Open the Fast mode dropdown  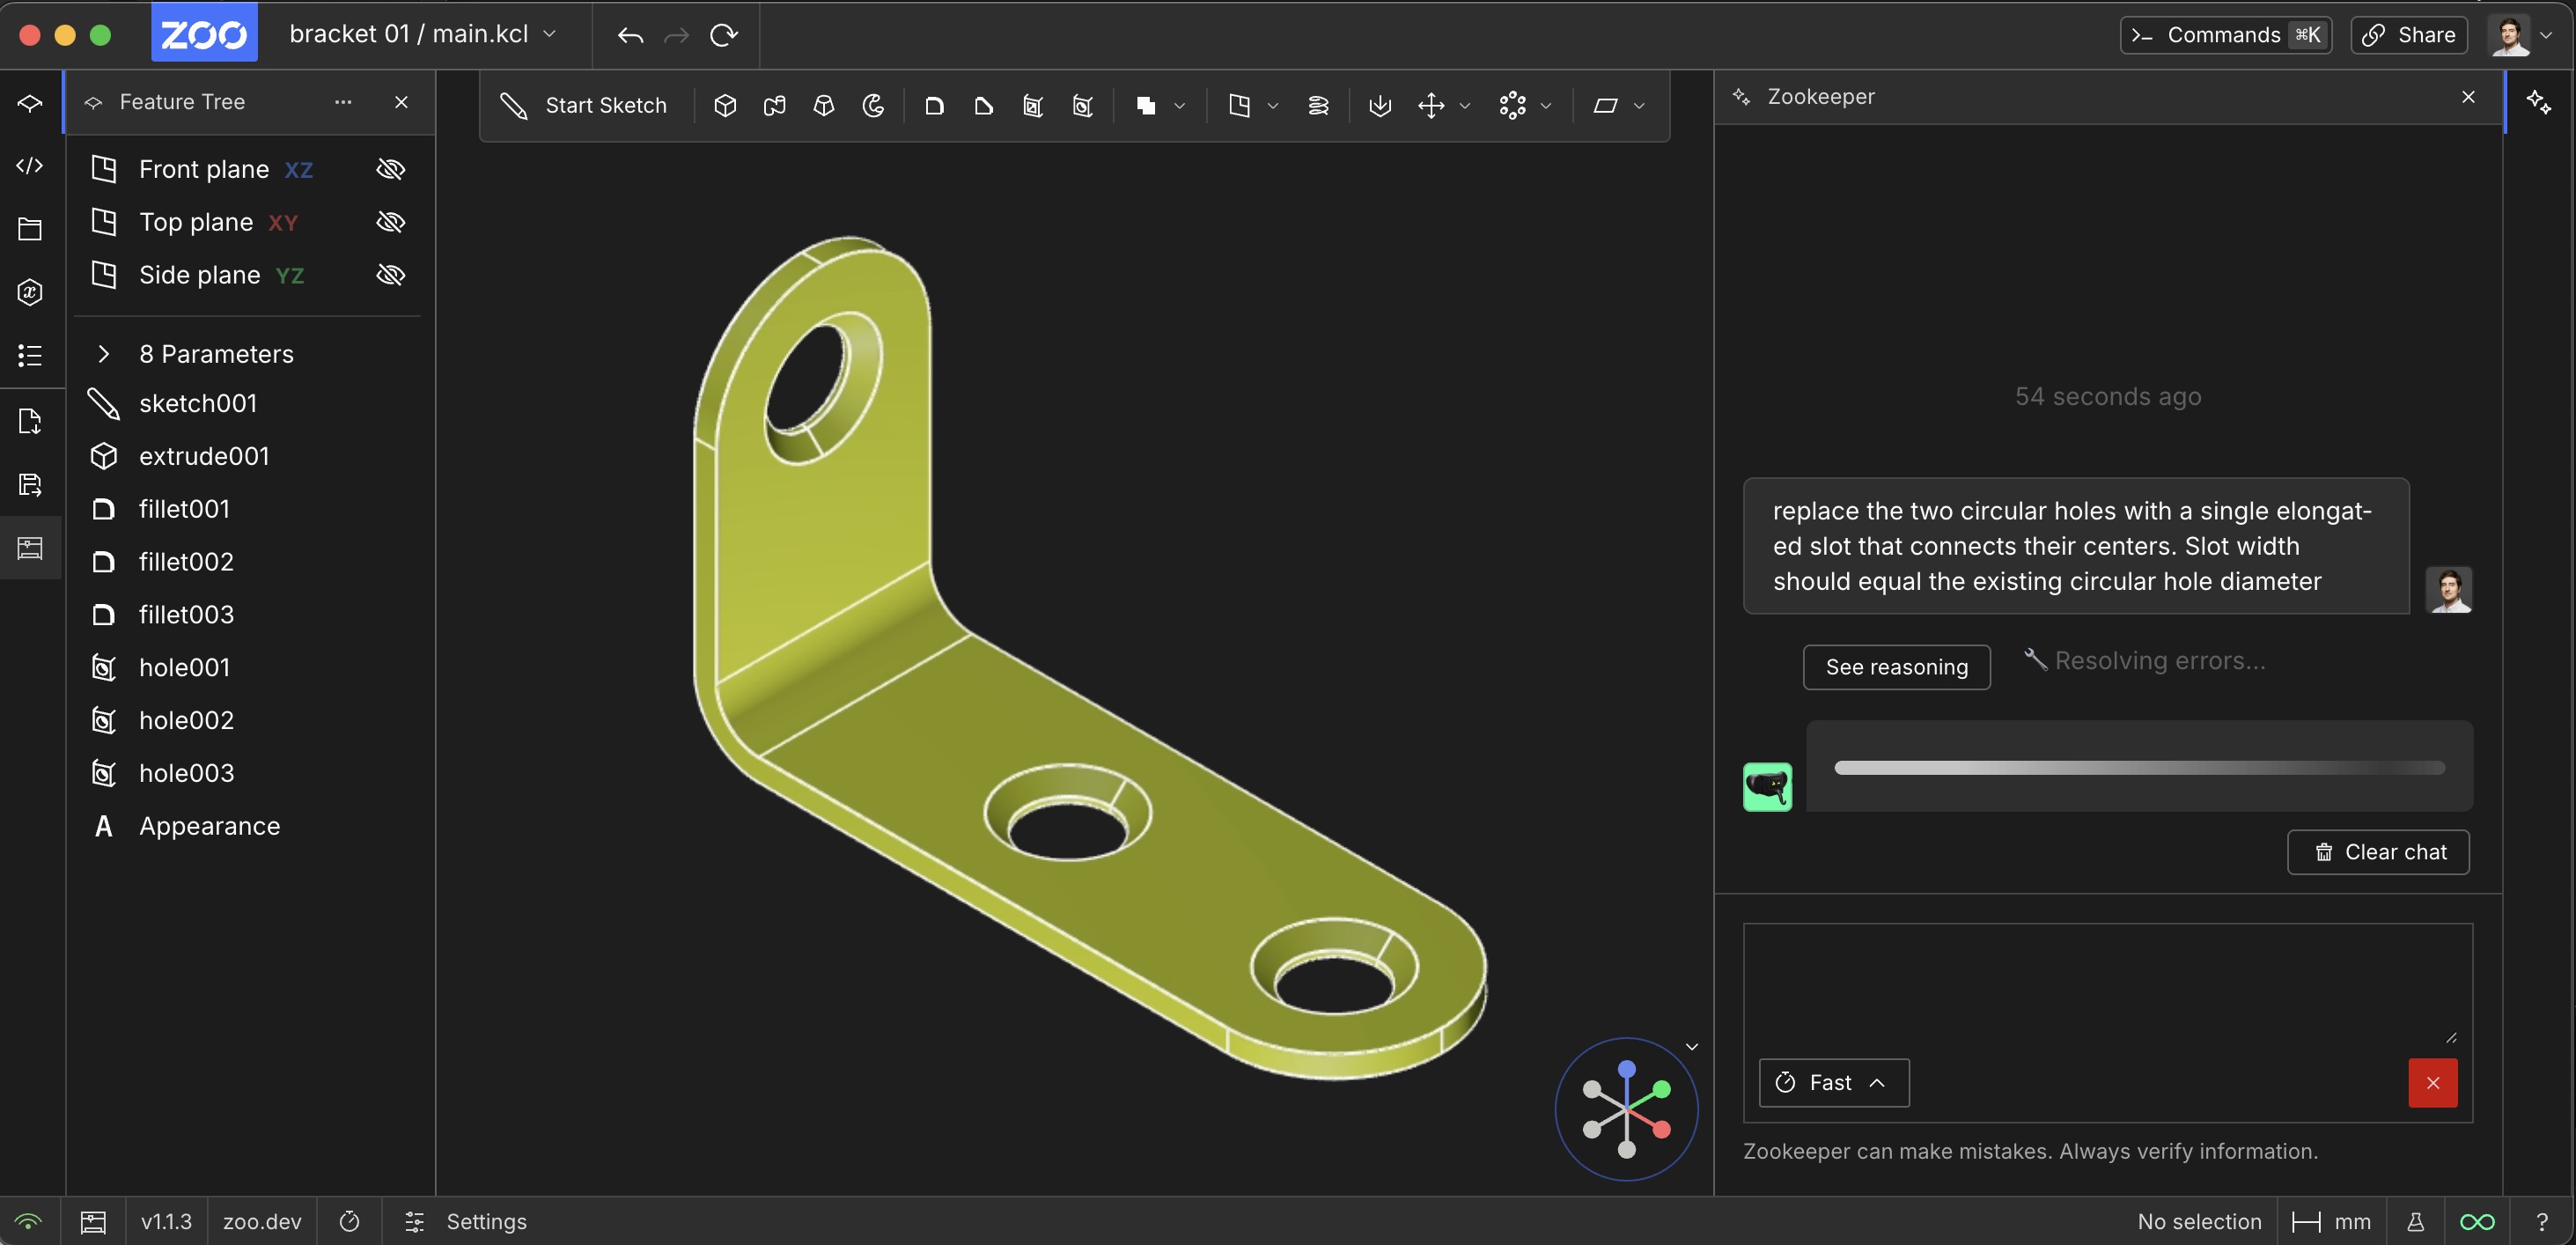pyautogui.click(x=1833, y=1082)
